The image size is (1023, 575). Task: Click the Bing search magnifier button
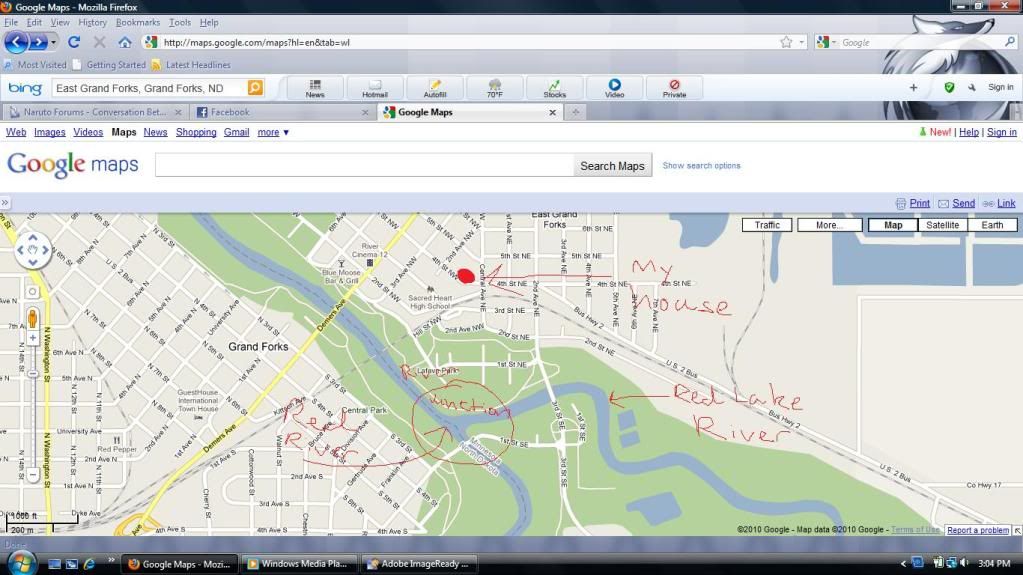[255, 88]
